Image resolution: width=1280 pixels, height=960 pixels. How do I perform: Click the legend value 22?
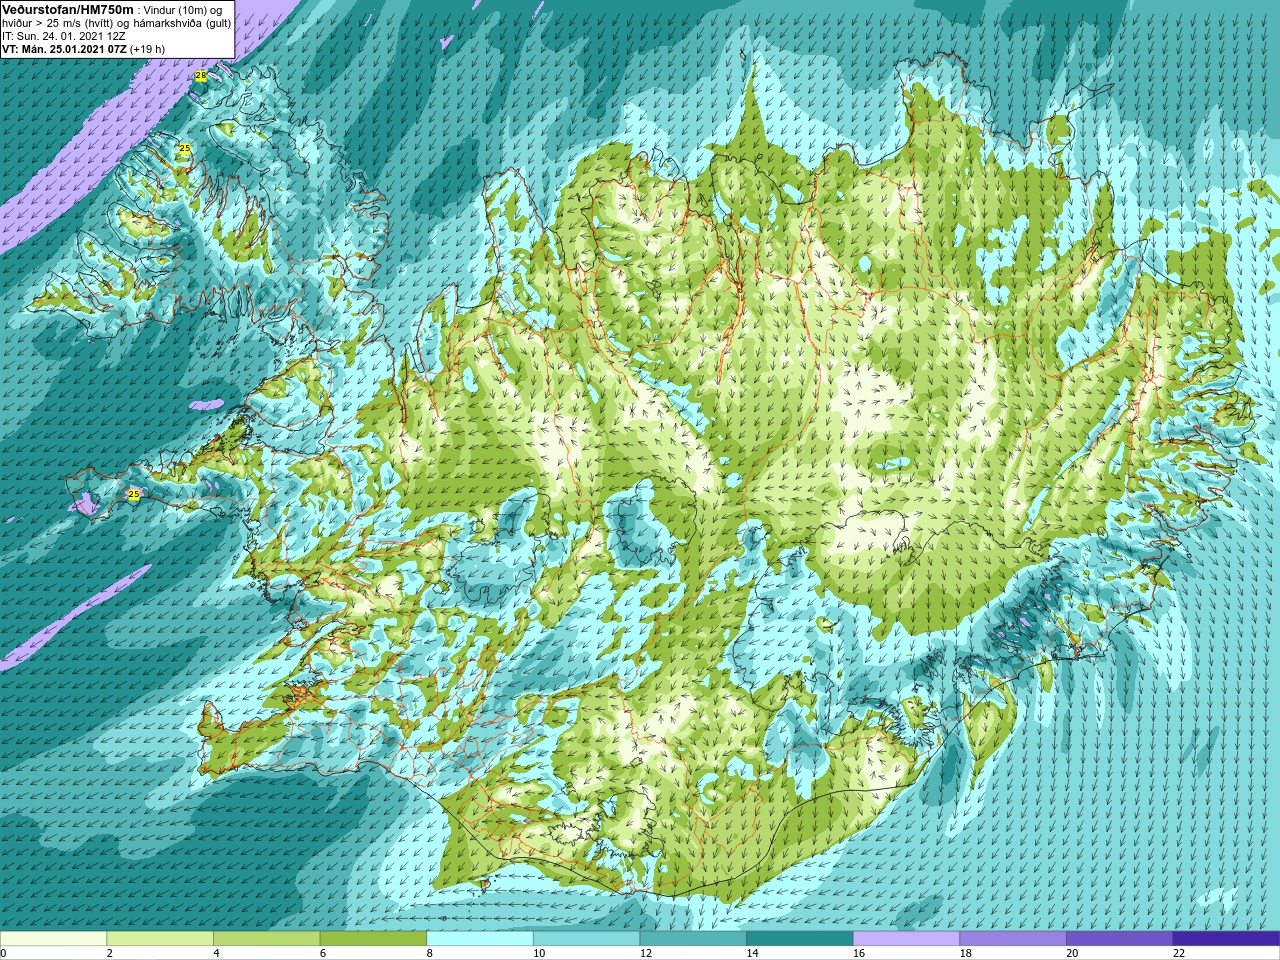[1179, 953]
